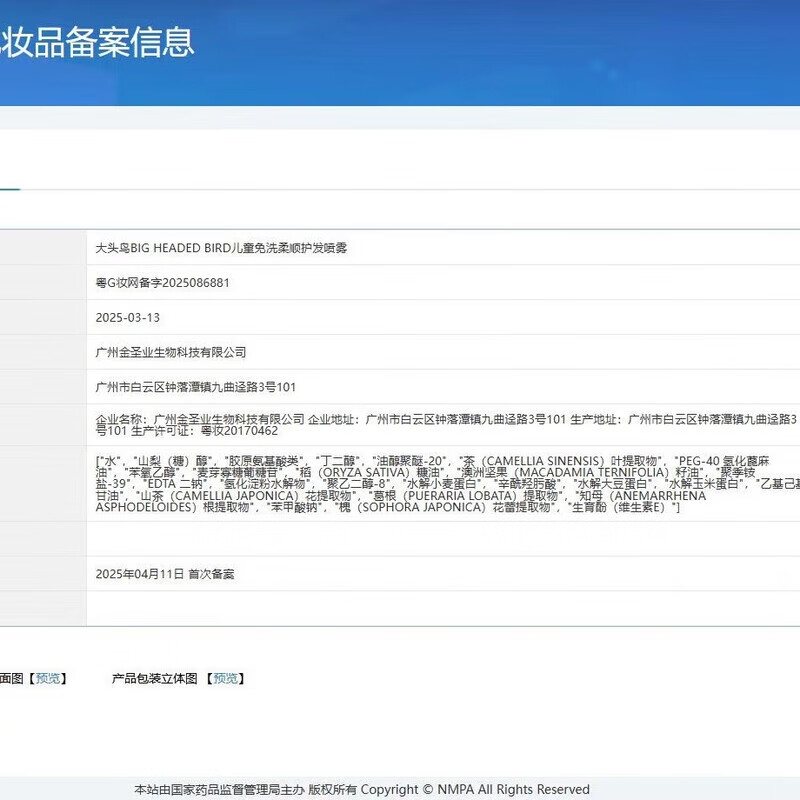The width and height of the screenshot is (800, 800).
Task: Click the company name 广州金圣业生物科技有限公司 row
Action: coord(170,352)
